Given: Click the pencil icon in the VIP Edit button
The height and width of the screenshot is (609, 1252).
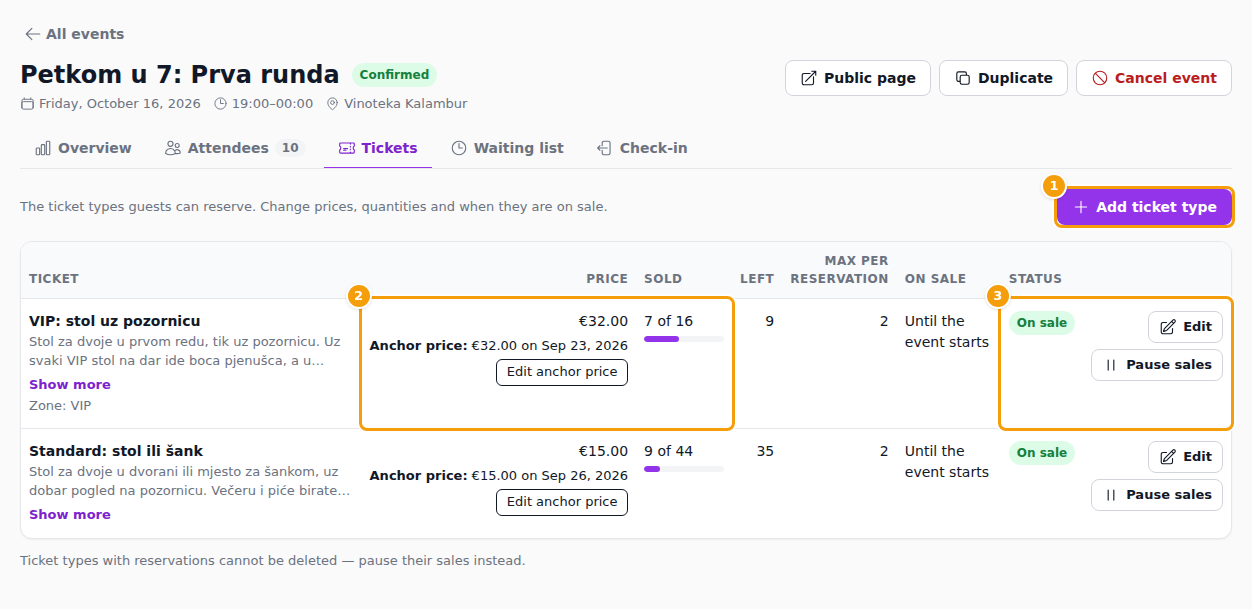Looking at the screenshot, I should coord(1168,327).
